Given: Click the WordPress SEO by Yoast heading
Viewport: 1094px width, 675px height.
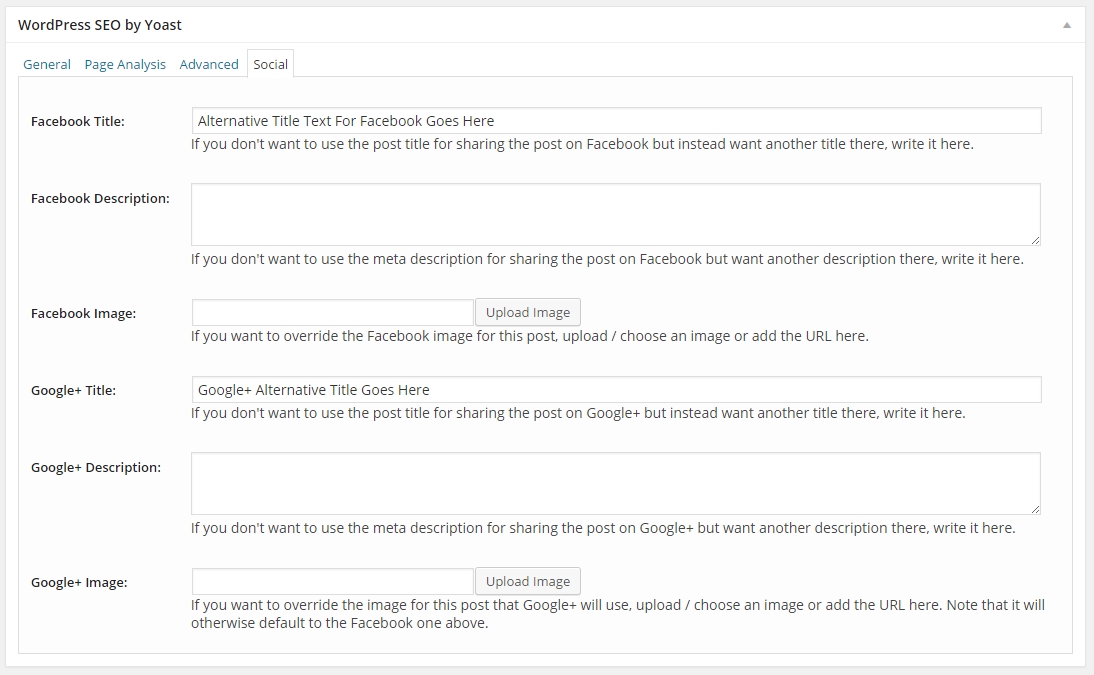Looking at the screenshot, I should click(100, 25).
